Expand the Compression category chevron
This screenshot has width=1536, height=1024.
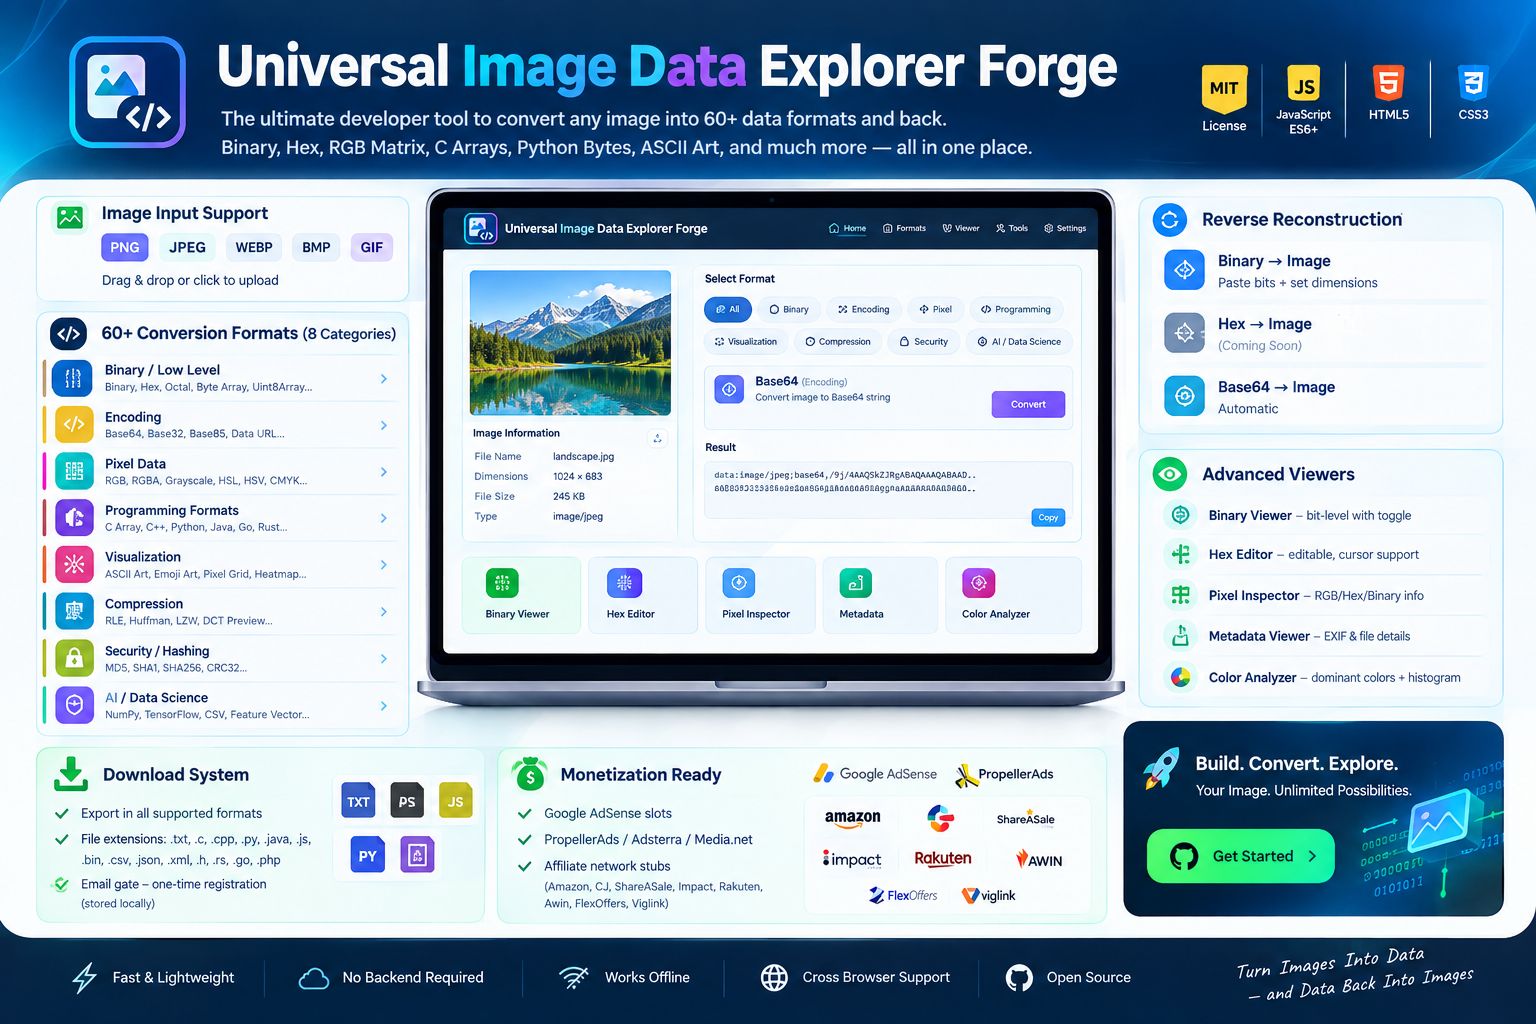click(x=384, y=611)
